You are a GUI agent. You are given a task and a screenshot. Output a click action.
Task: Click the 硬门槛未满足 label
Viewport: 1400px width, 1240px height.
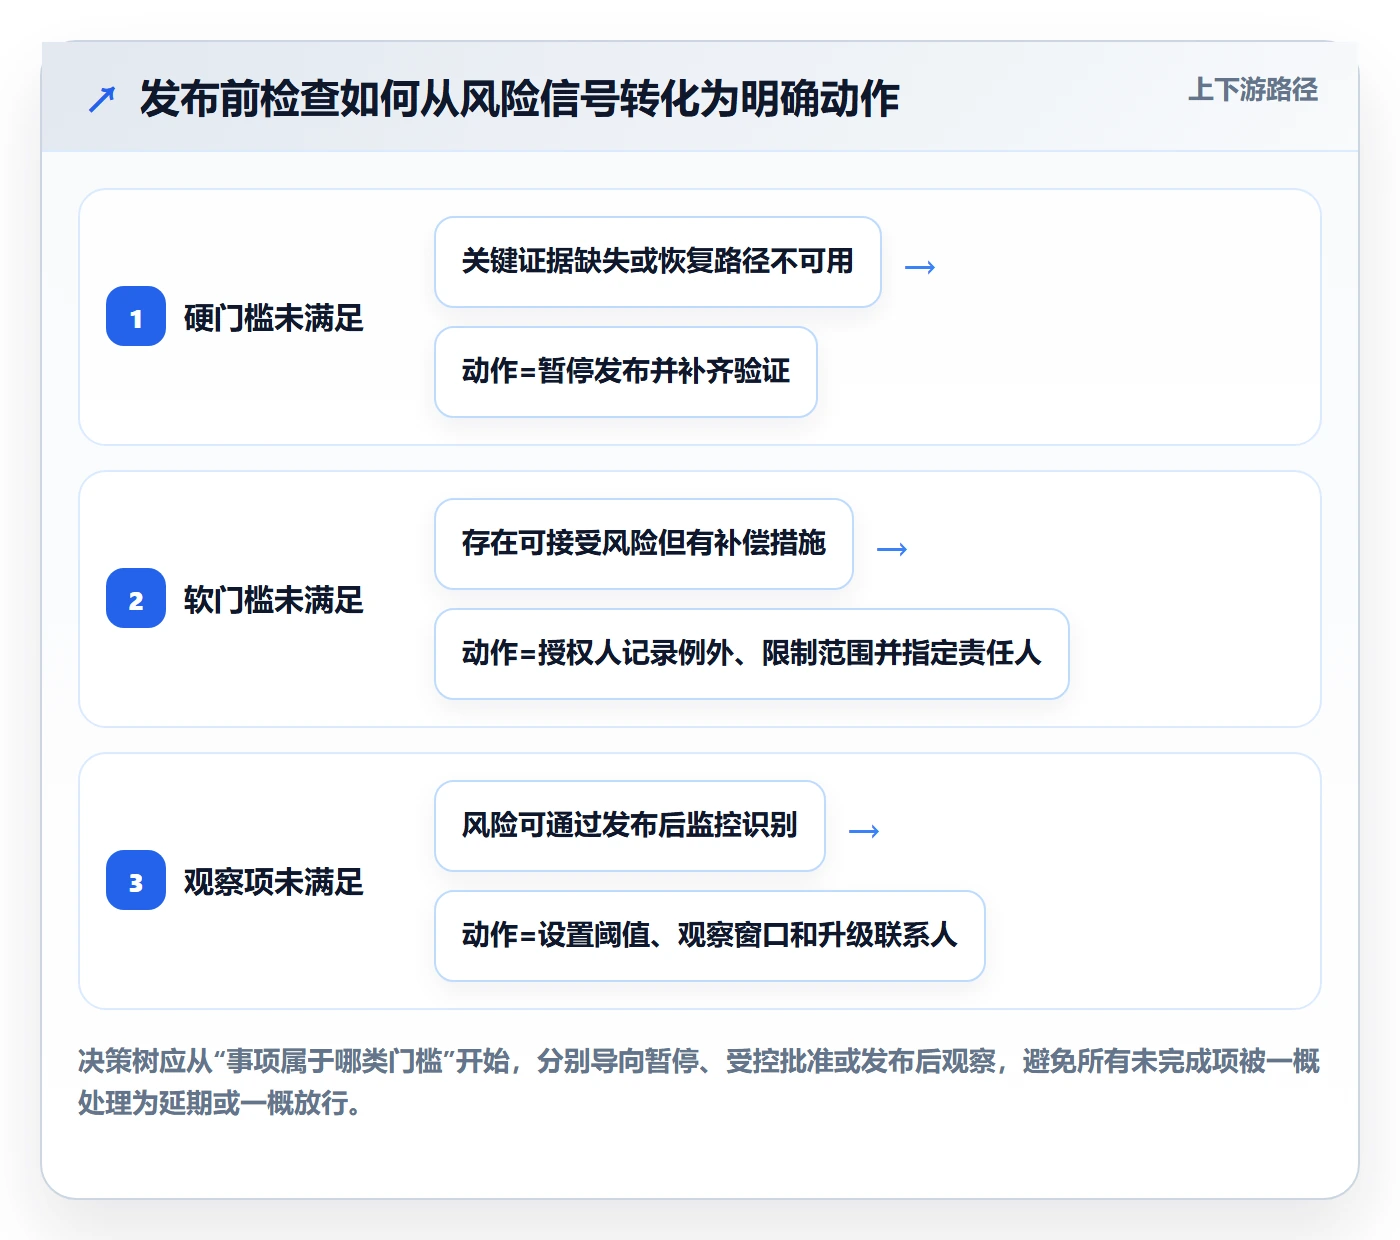tap(274, 318)
